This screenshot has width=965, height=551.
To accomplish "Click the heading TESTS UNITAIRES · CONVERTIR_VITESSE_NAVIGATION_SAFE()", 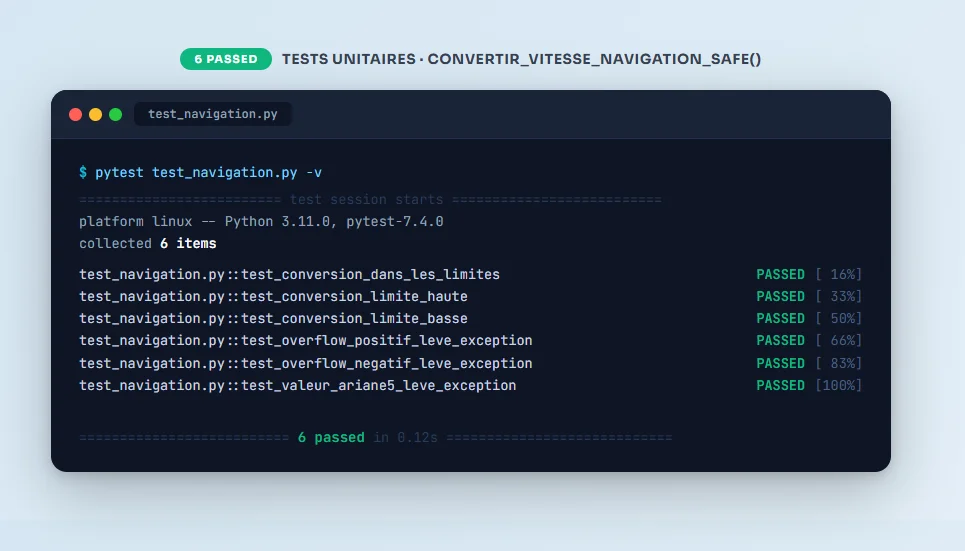I will [x=521, y=59].
